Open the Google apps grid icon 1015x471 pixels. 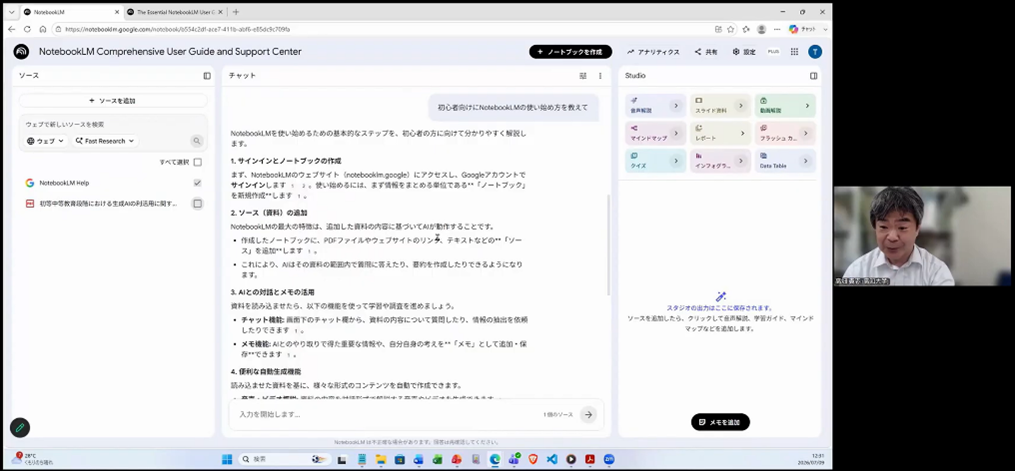(x=794, y=52)
